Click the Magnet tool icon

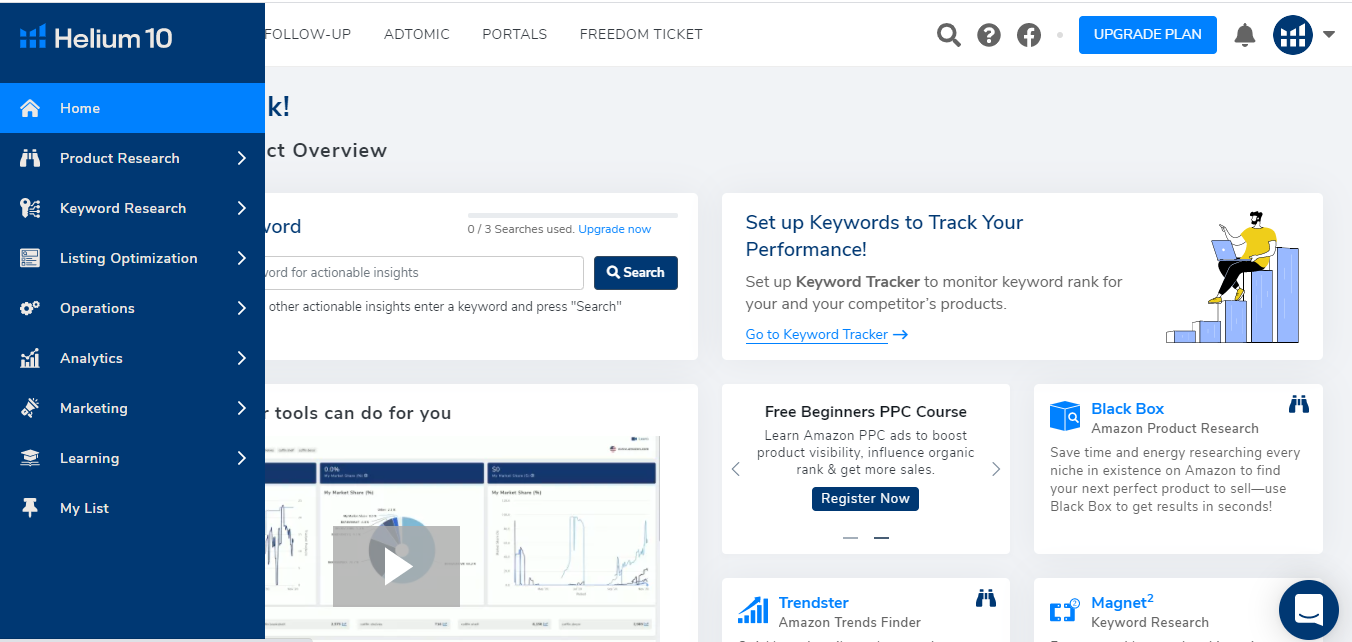(x=1065, y=610)
